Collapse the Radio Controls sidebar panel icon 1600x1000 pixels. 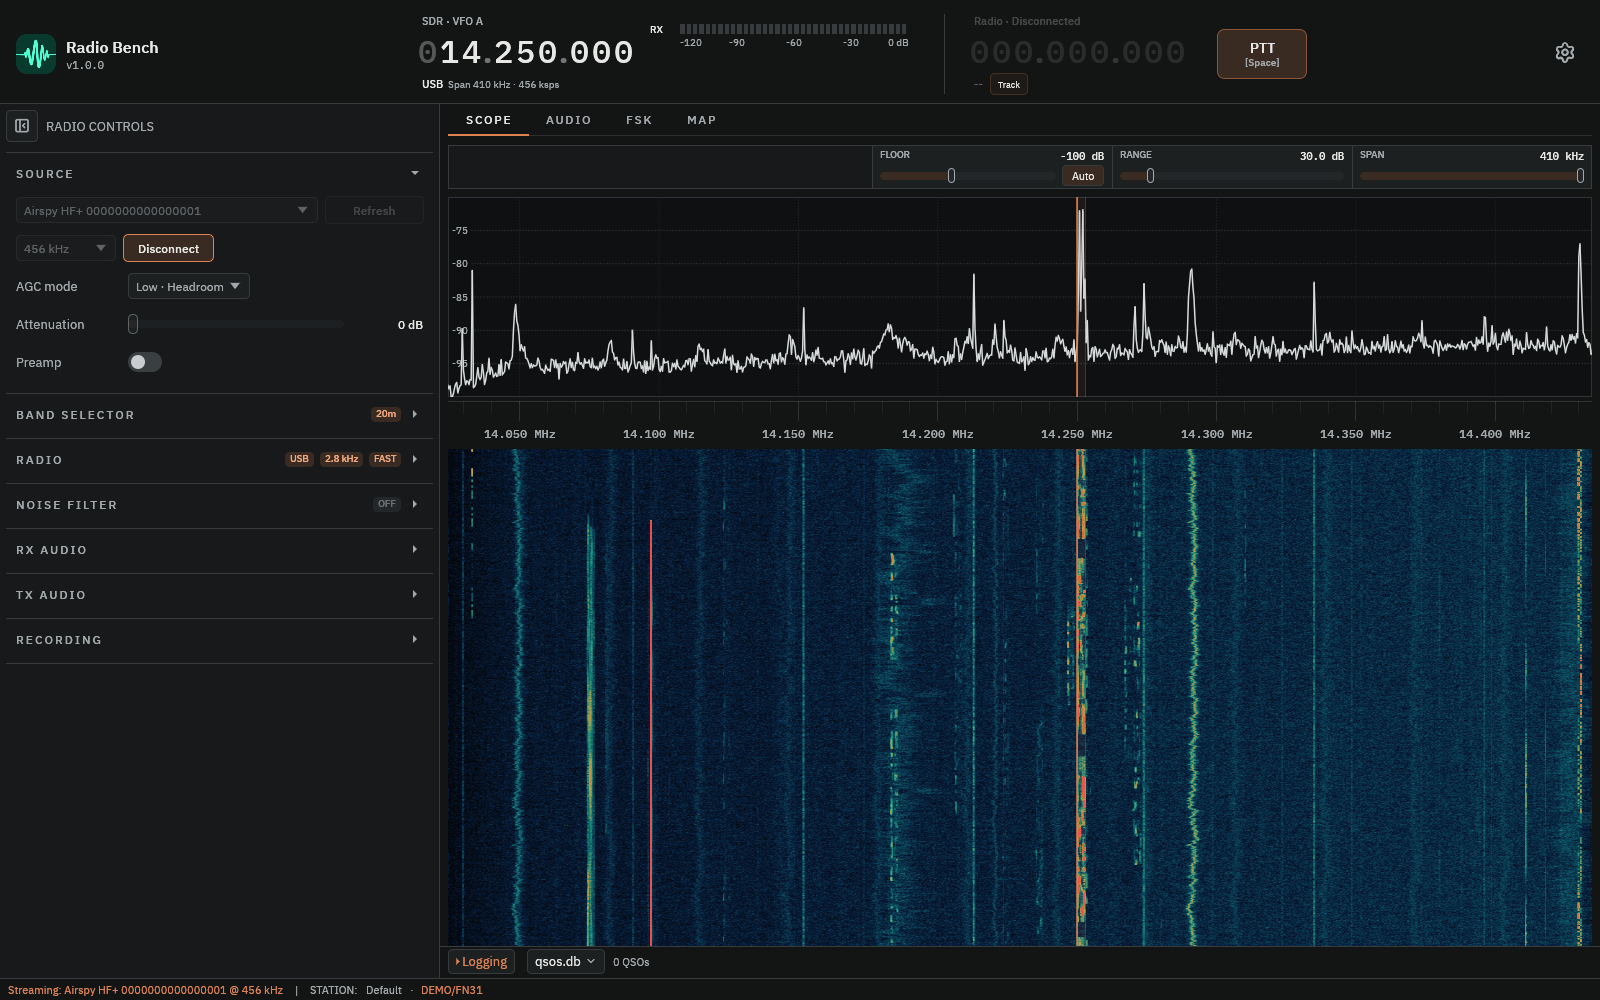22,126
